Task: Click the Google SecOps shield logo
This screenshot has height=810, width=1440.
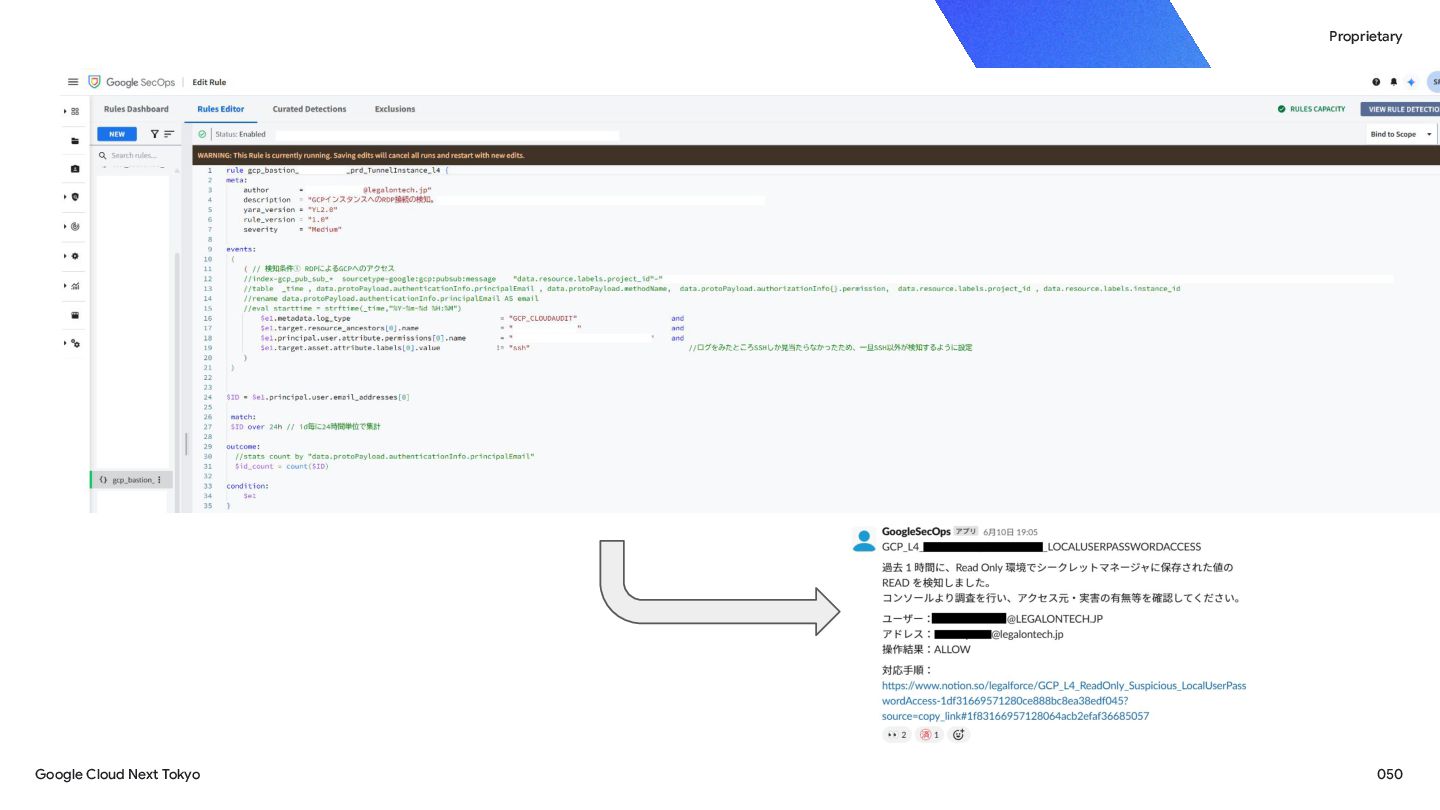Action: pyautogui.click(x=95, y=82)
